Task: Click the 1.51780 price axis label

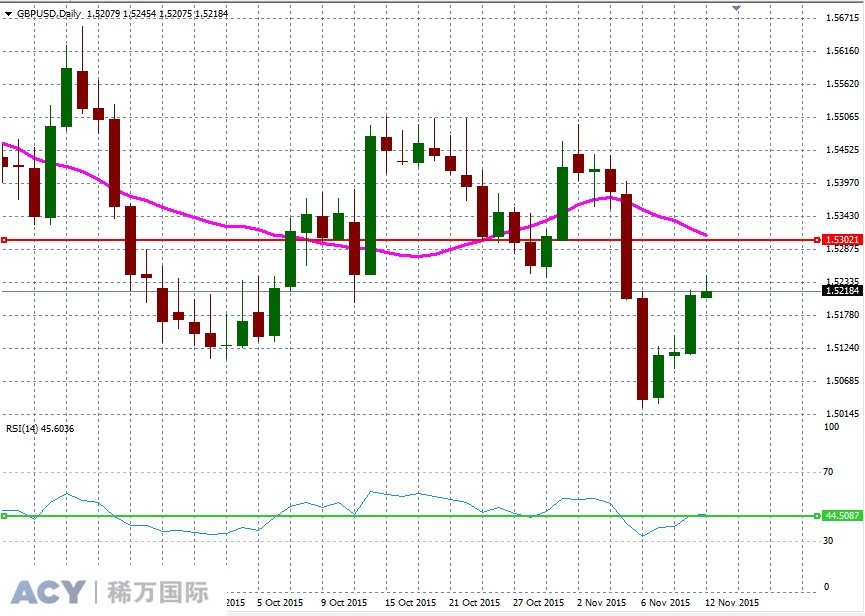Action: [842, 315]
